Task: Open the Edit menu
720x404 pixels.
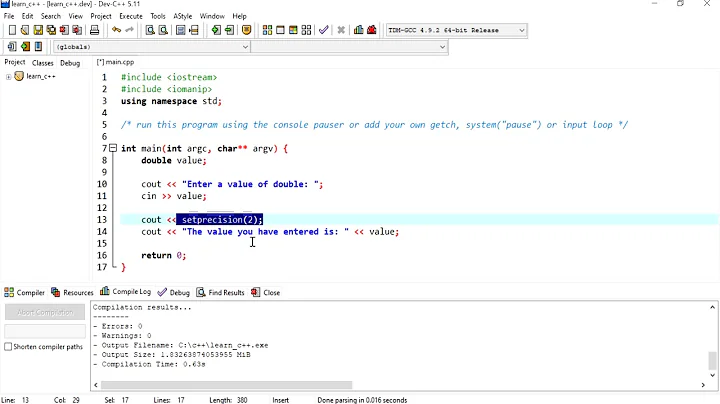Action: pyautogui.click(x=28, y=16)
